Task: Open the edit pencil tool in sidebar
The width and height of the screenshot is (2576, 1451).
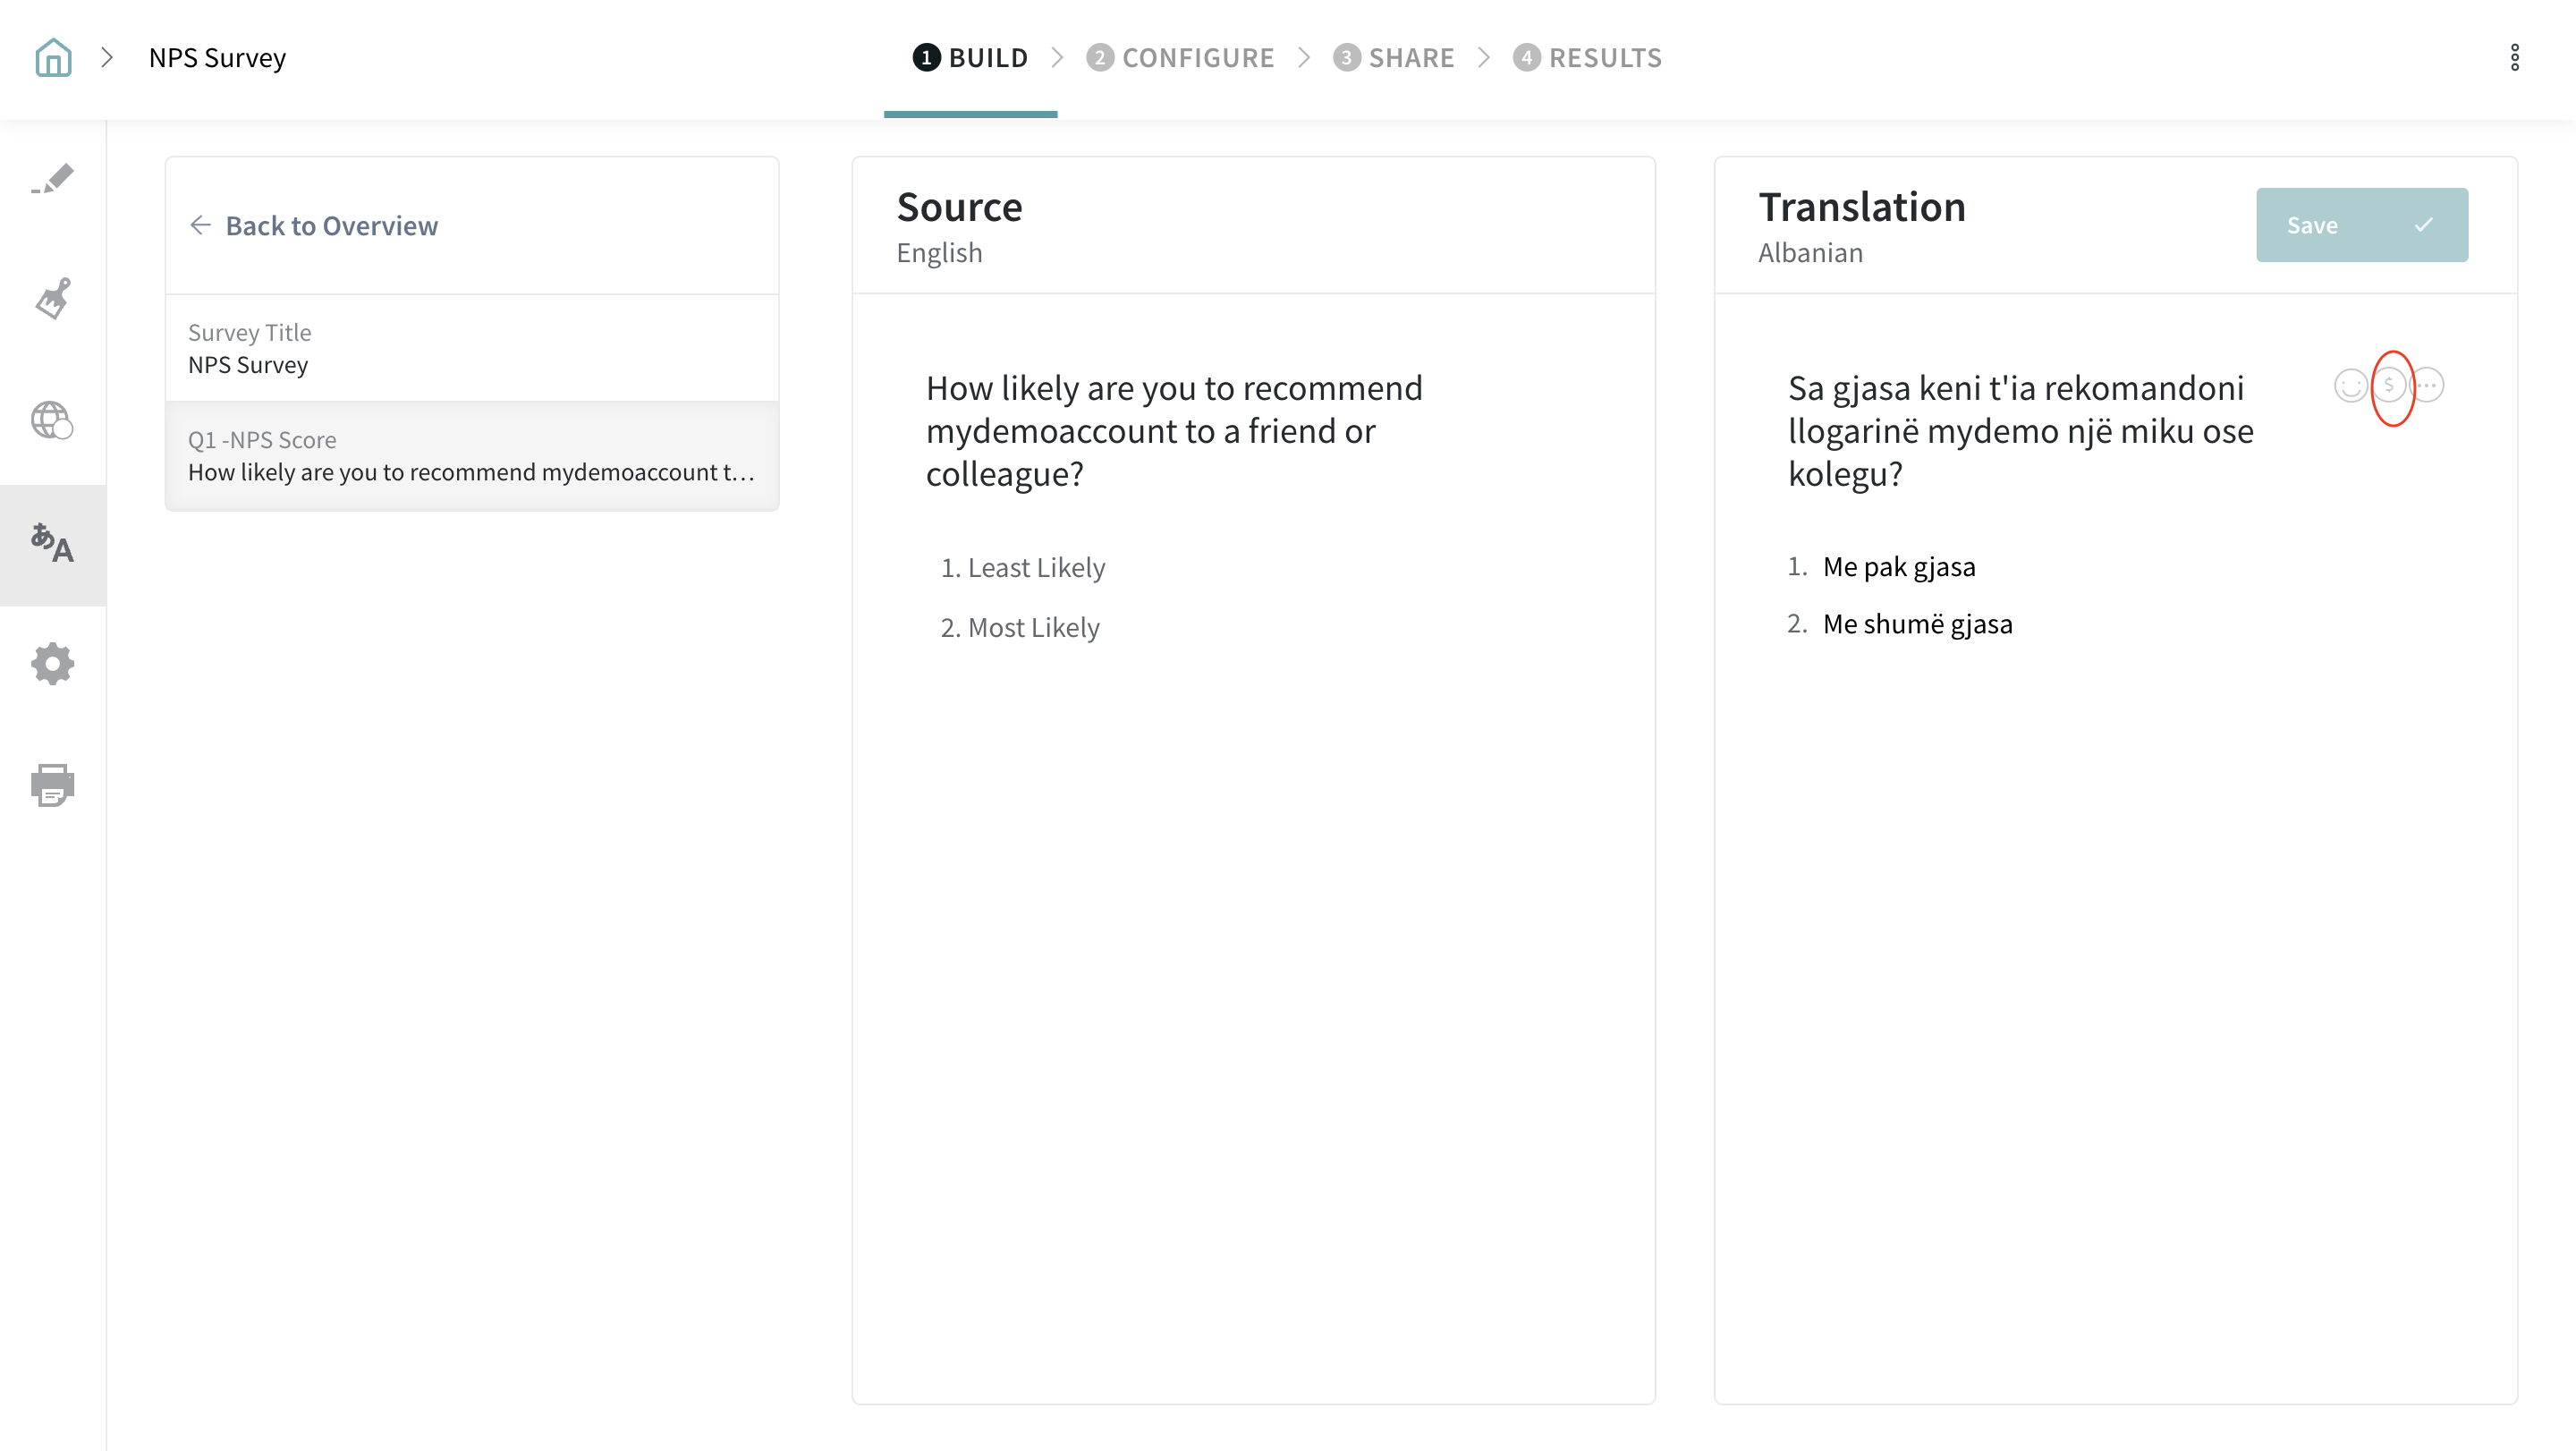Action: coord(53,180)
